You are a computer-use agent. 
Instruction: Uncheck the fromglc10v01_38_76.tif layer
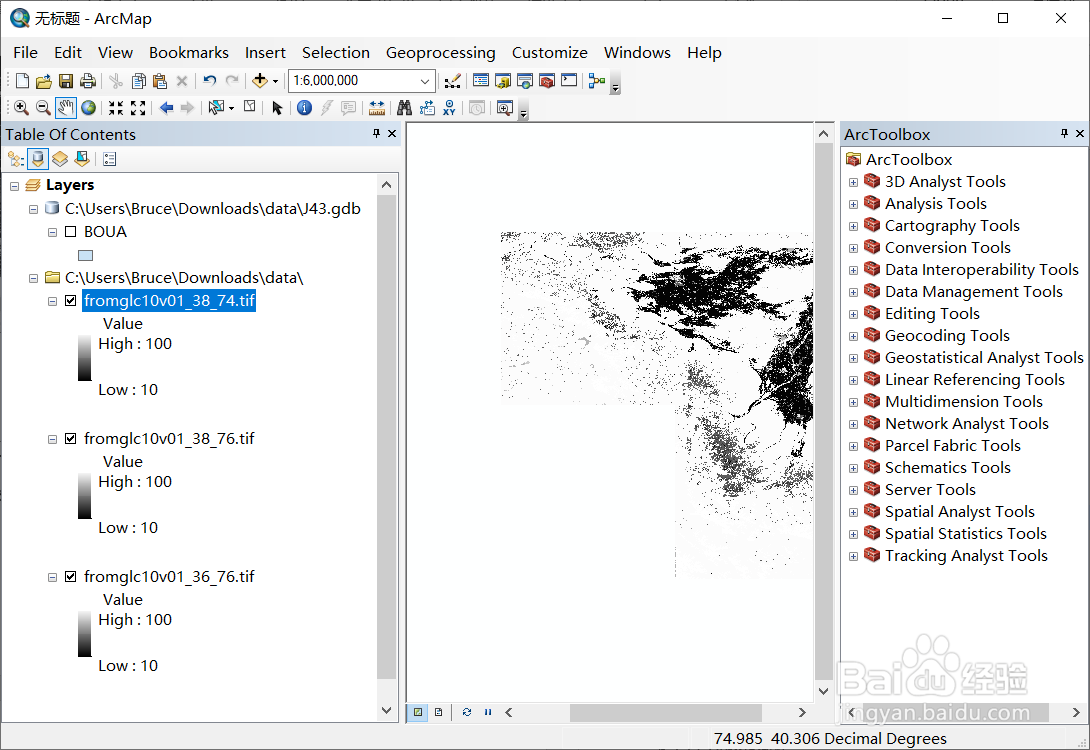(70, 439)
